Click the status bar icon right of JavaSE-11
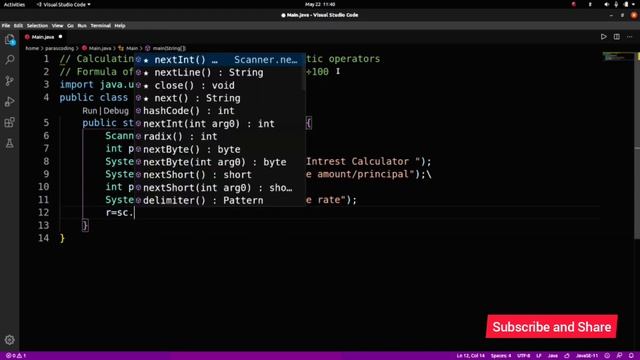Screen dimensions: 640x360 (607, 356)
